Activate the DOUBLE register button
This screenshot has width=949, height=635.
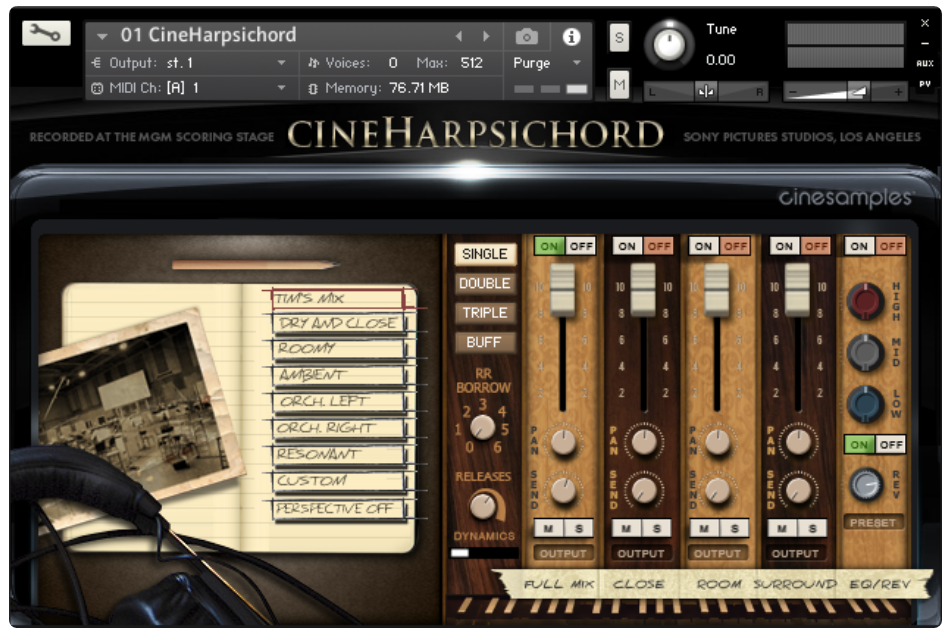pos(485,283)
